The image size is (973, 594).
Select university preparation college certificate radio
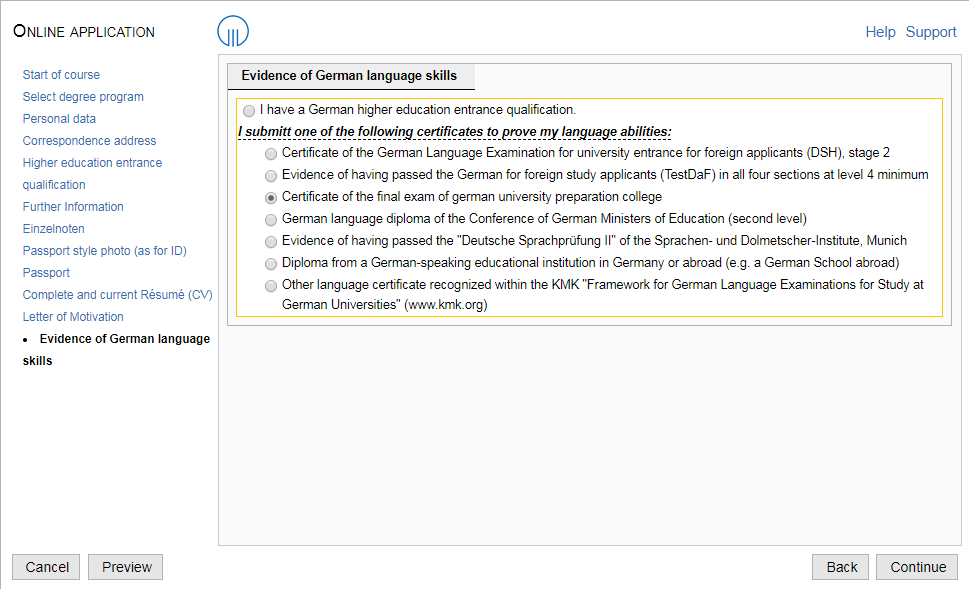tap(271, 198)
